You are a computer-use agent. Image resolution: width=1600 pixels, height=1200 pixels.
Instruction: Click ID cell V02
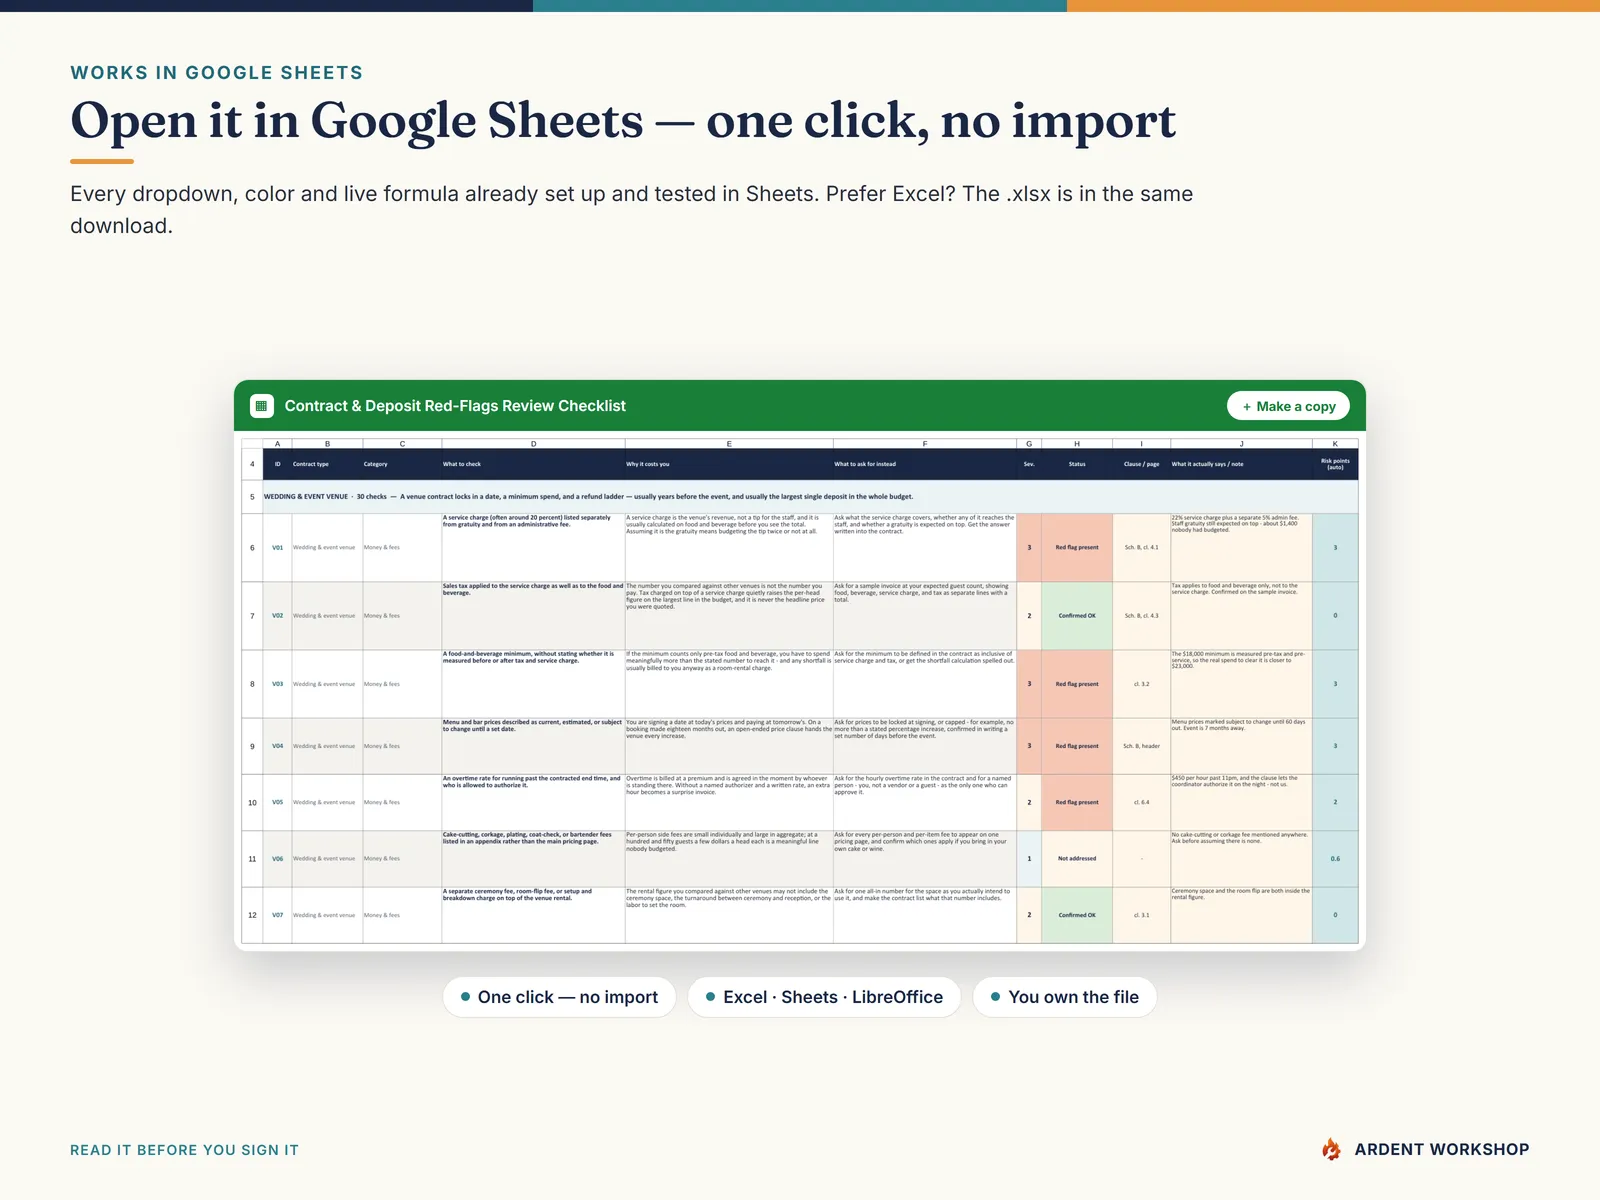coord(277,616)
